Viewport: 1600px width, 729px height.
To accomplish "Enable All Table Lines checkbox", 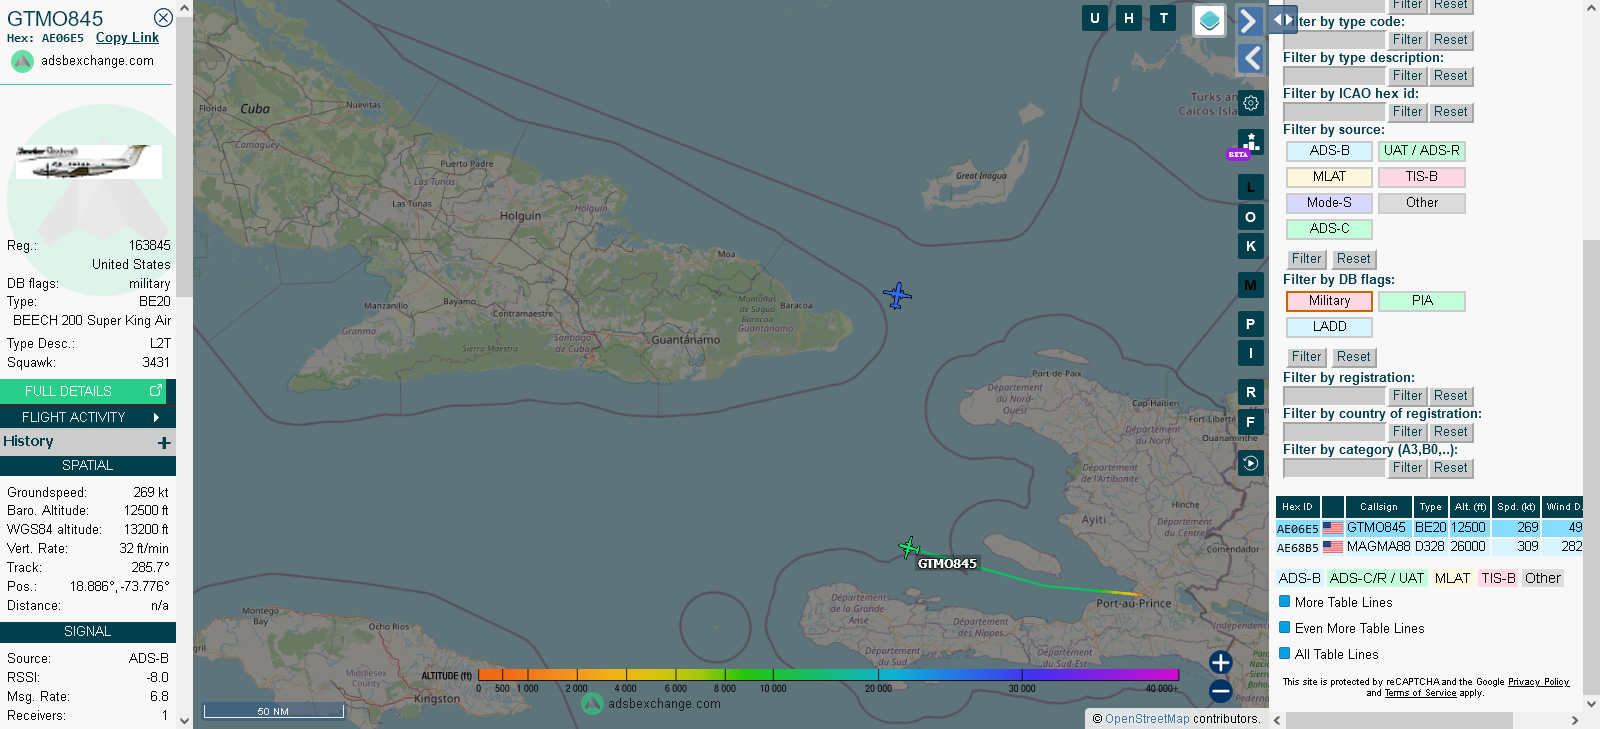I will (1285, 654).
